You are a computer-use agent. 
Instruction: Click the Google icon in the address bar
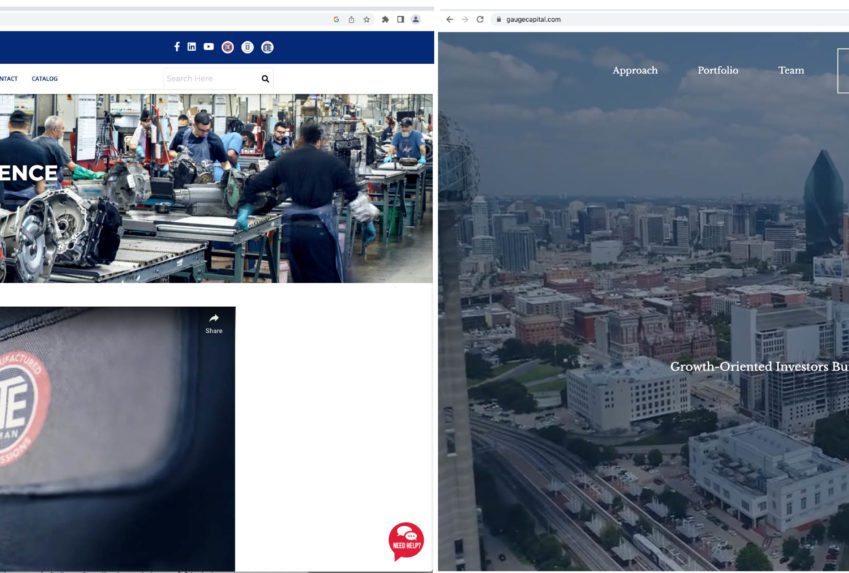[x=336, y=19]
